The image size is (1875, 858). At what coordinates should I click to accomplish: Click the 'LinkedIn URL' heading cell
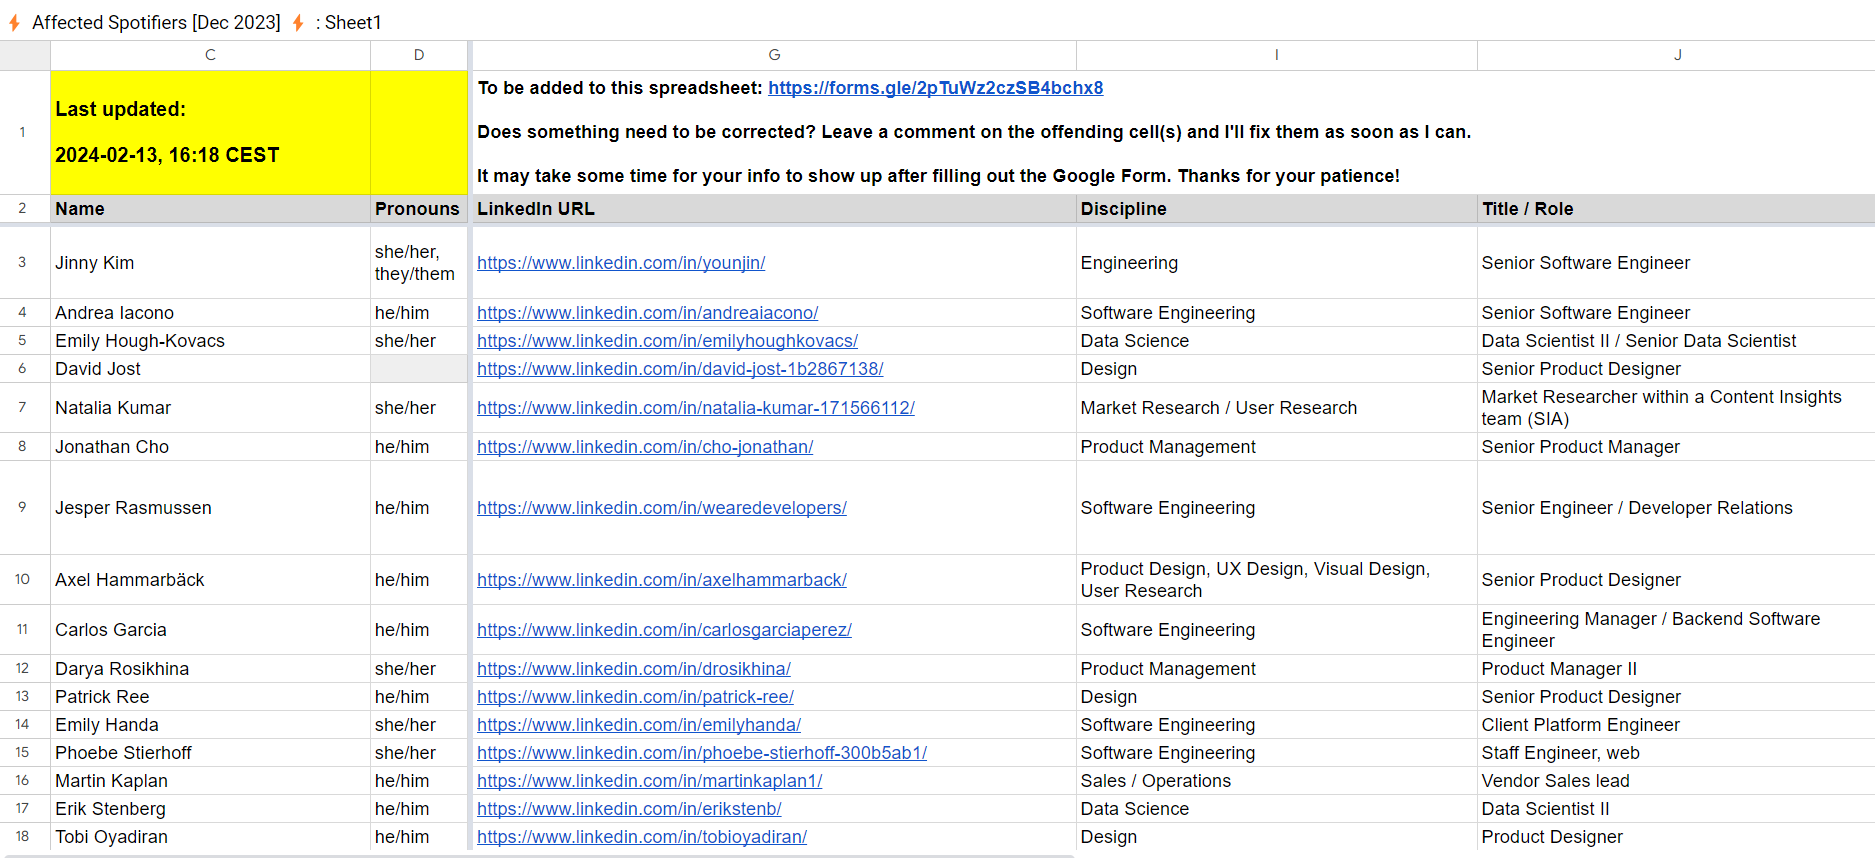click(x=774, y=209)
